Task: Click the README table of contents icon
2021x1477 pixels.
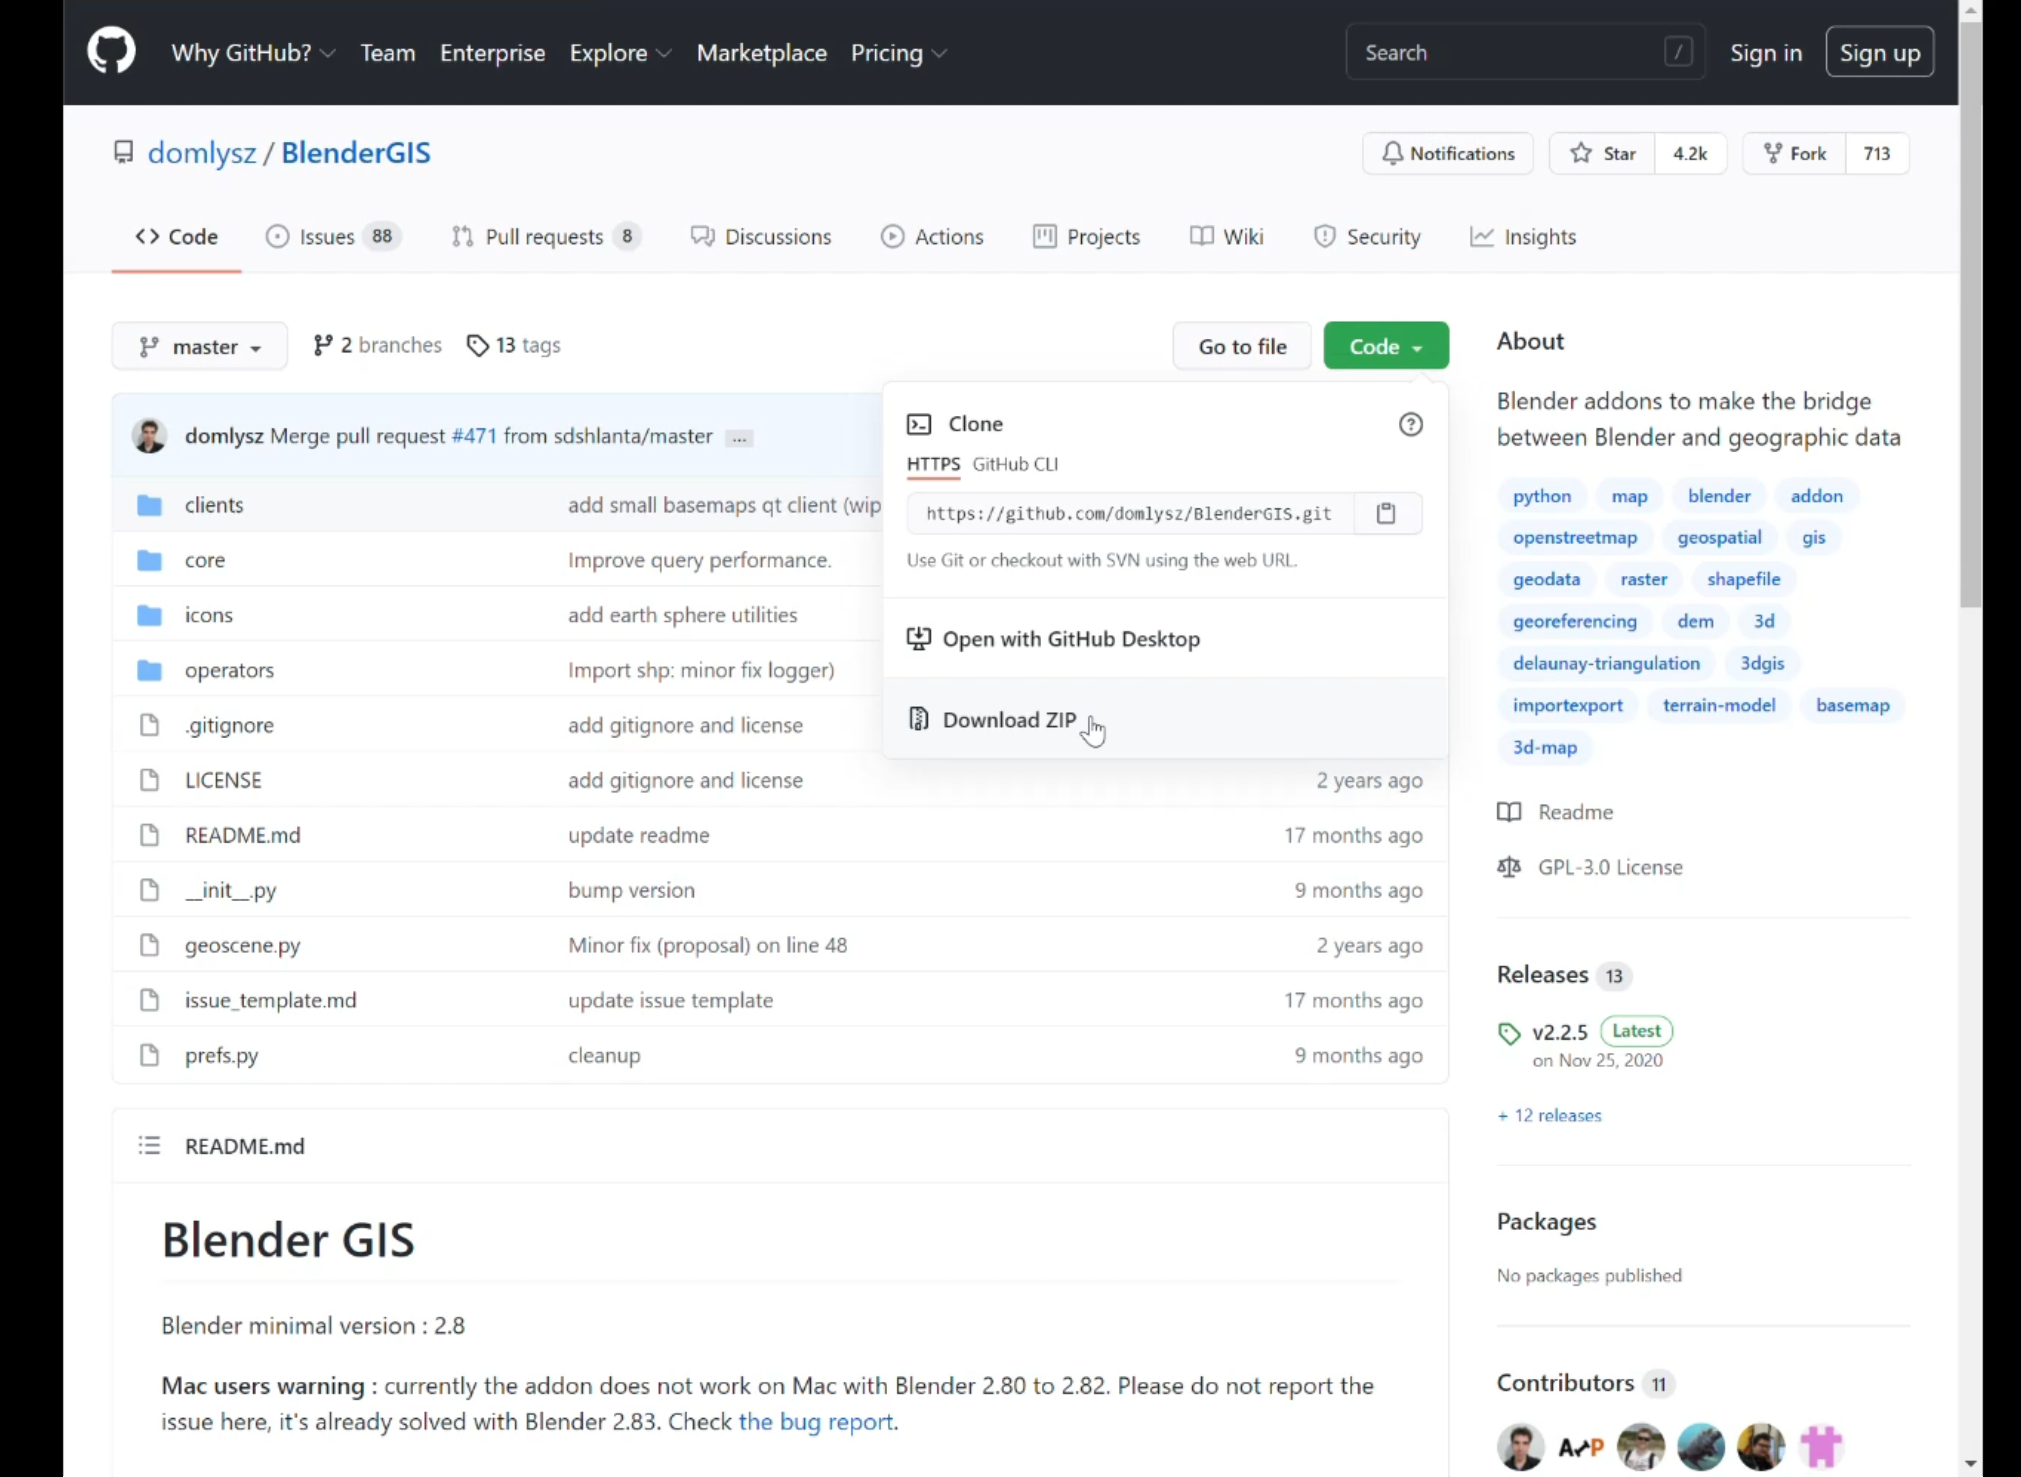Action: [x=149, y=1146]
